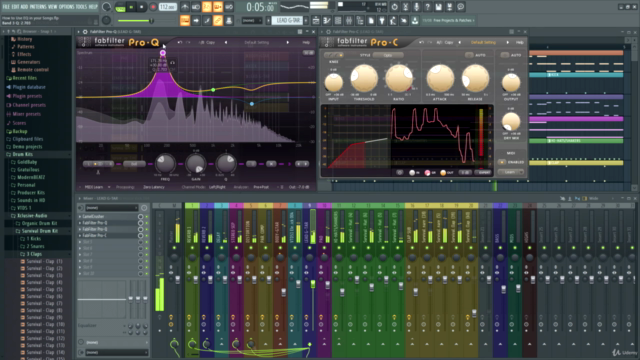
Task: Open the EDIT menu
Action: tap(16, 7)
